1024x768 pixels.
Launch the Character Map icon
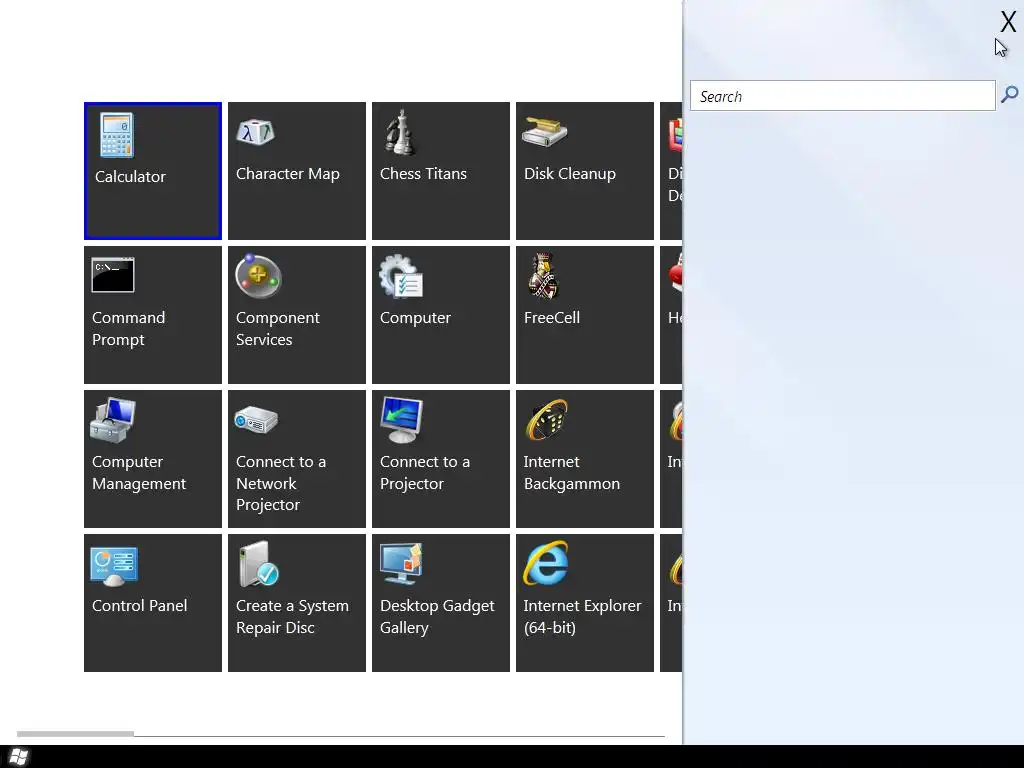coord(255,133)
